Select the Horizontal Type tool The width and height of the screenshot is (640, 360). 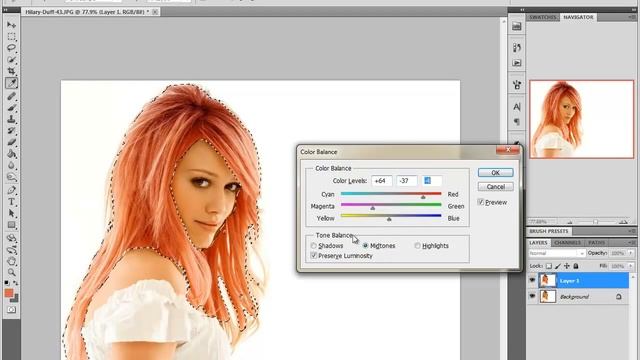click(11, 202)
